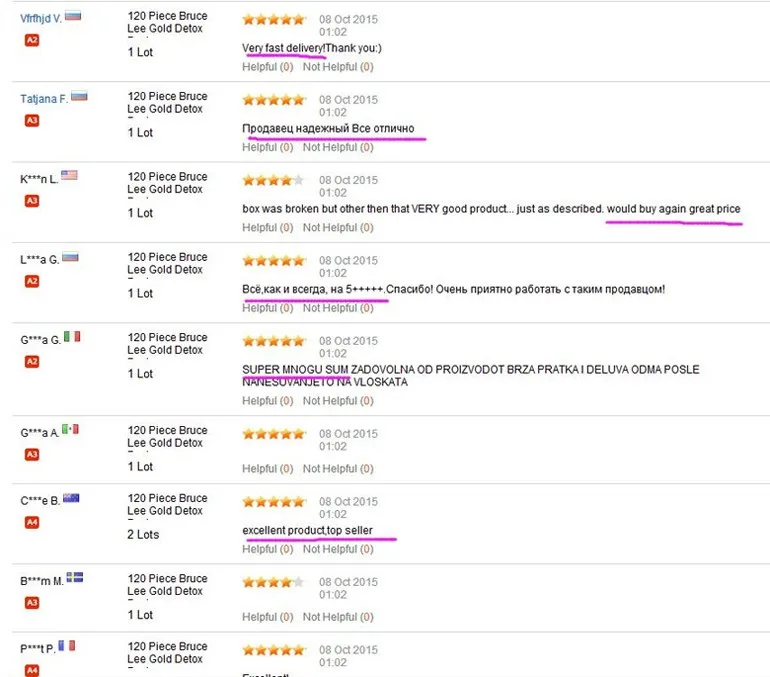Click the flag icon beside Tatjana F.
Viewport: 770px width, 677px height.
pos(79,96)
